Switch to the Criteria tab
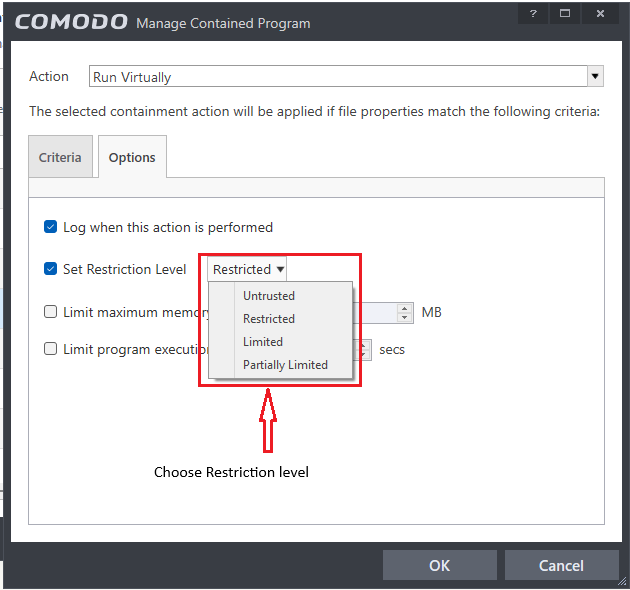This screenshot has width=630, height=590. (x=60, y=158)
